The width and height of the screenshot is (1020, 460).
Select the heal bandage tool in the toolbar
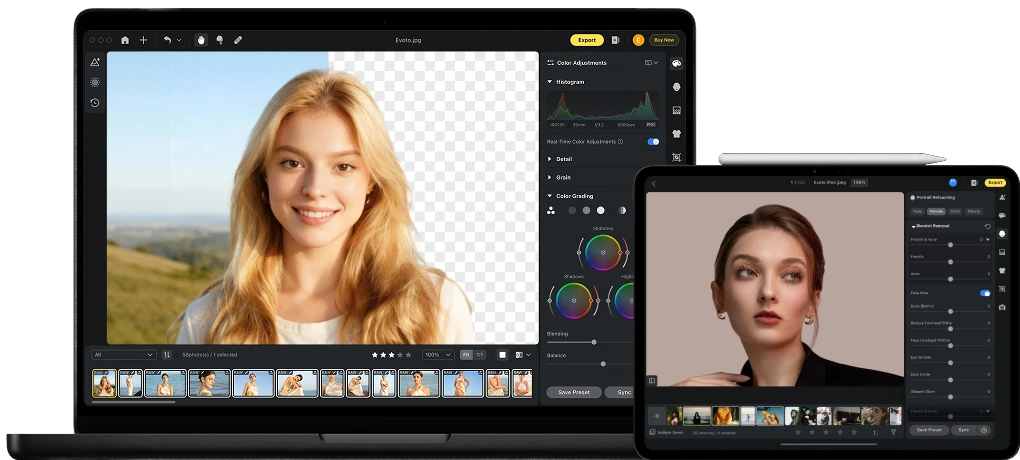pyautogui.click(x=238, y=40)
